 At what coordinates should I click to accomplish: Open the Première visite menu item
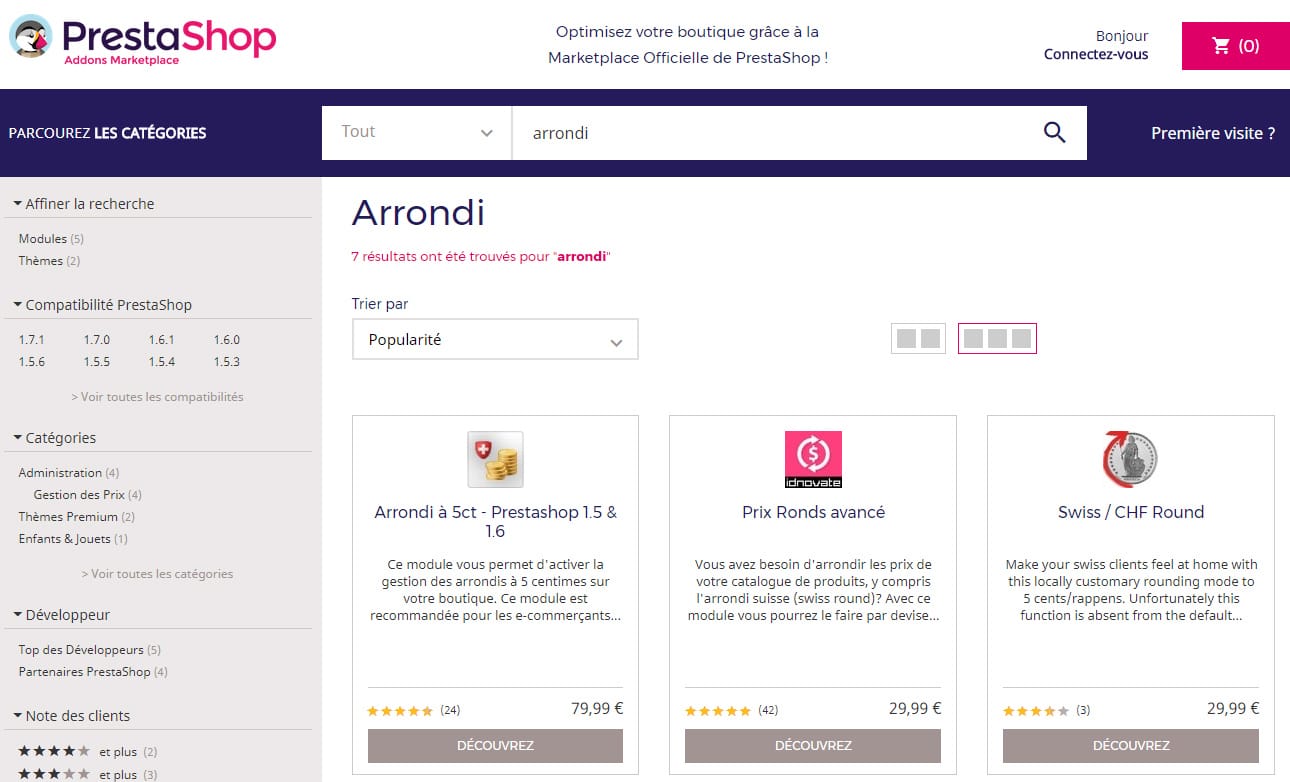click(x=1212, y=132)
